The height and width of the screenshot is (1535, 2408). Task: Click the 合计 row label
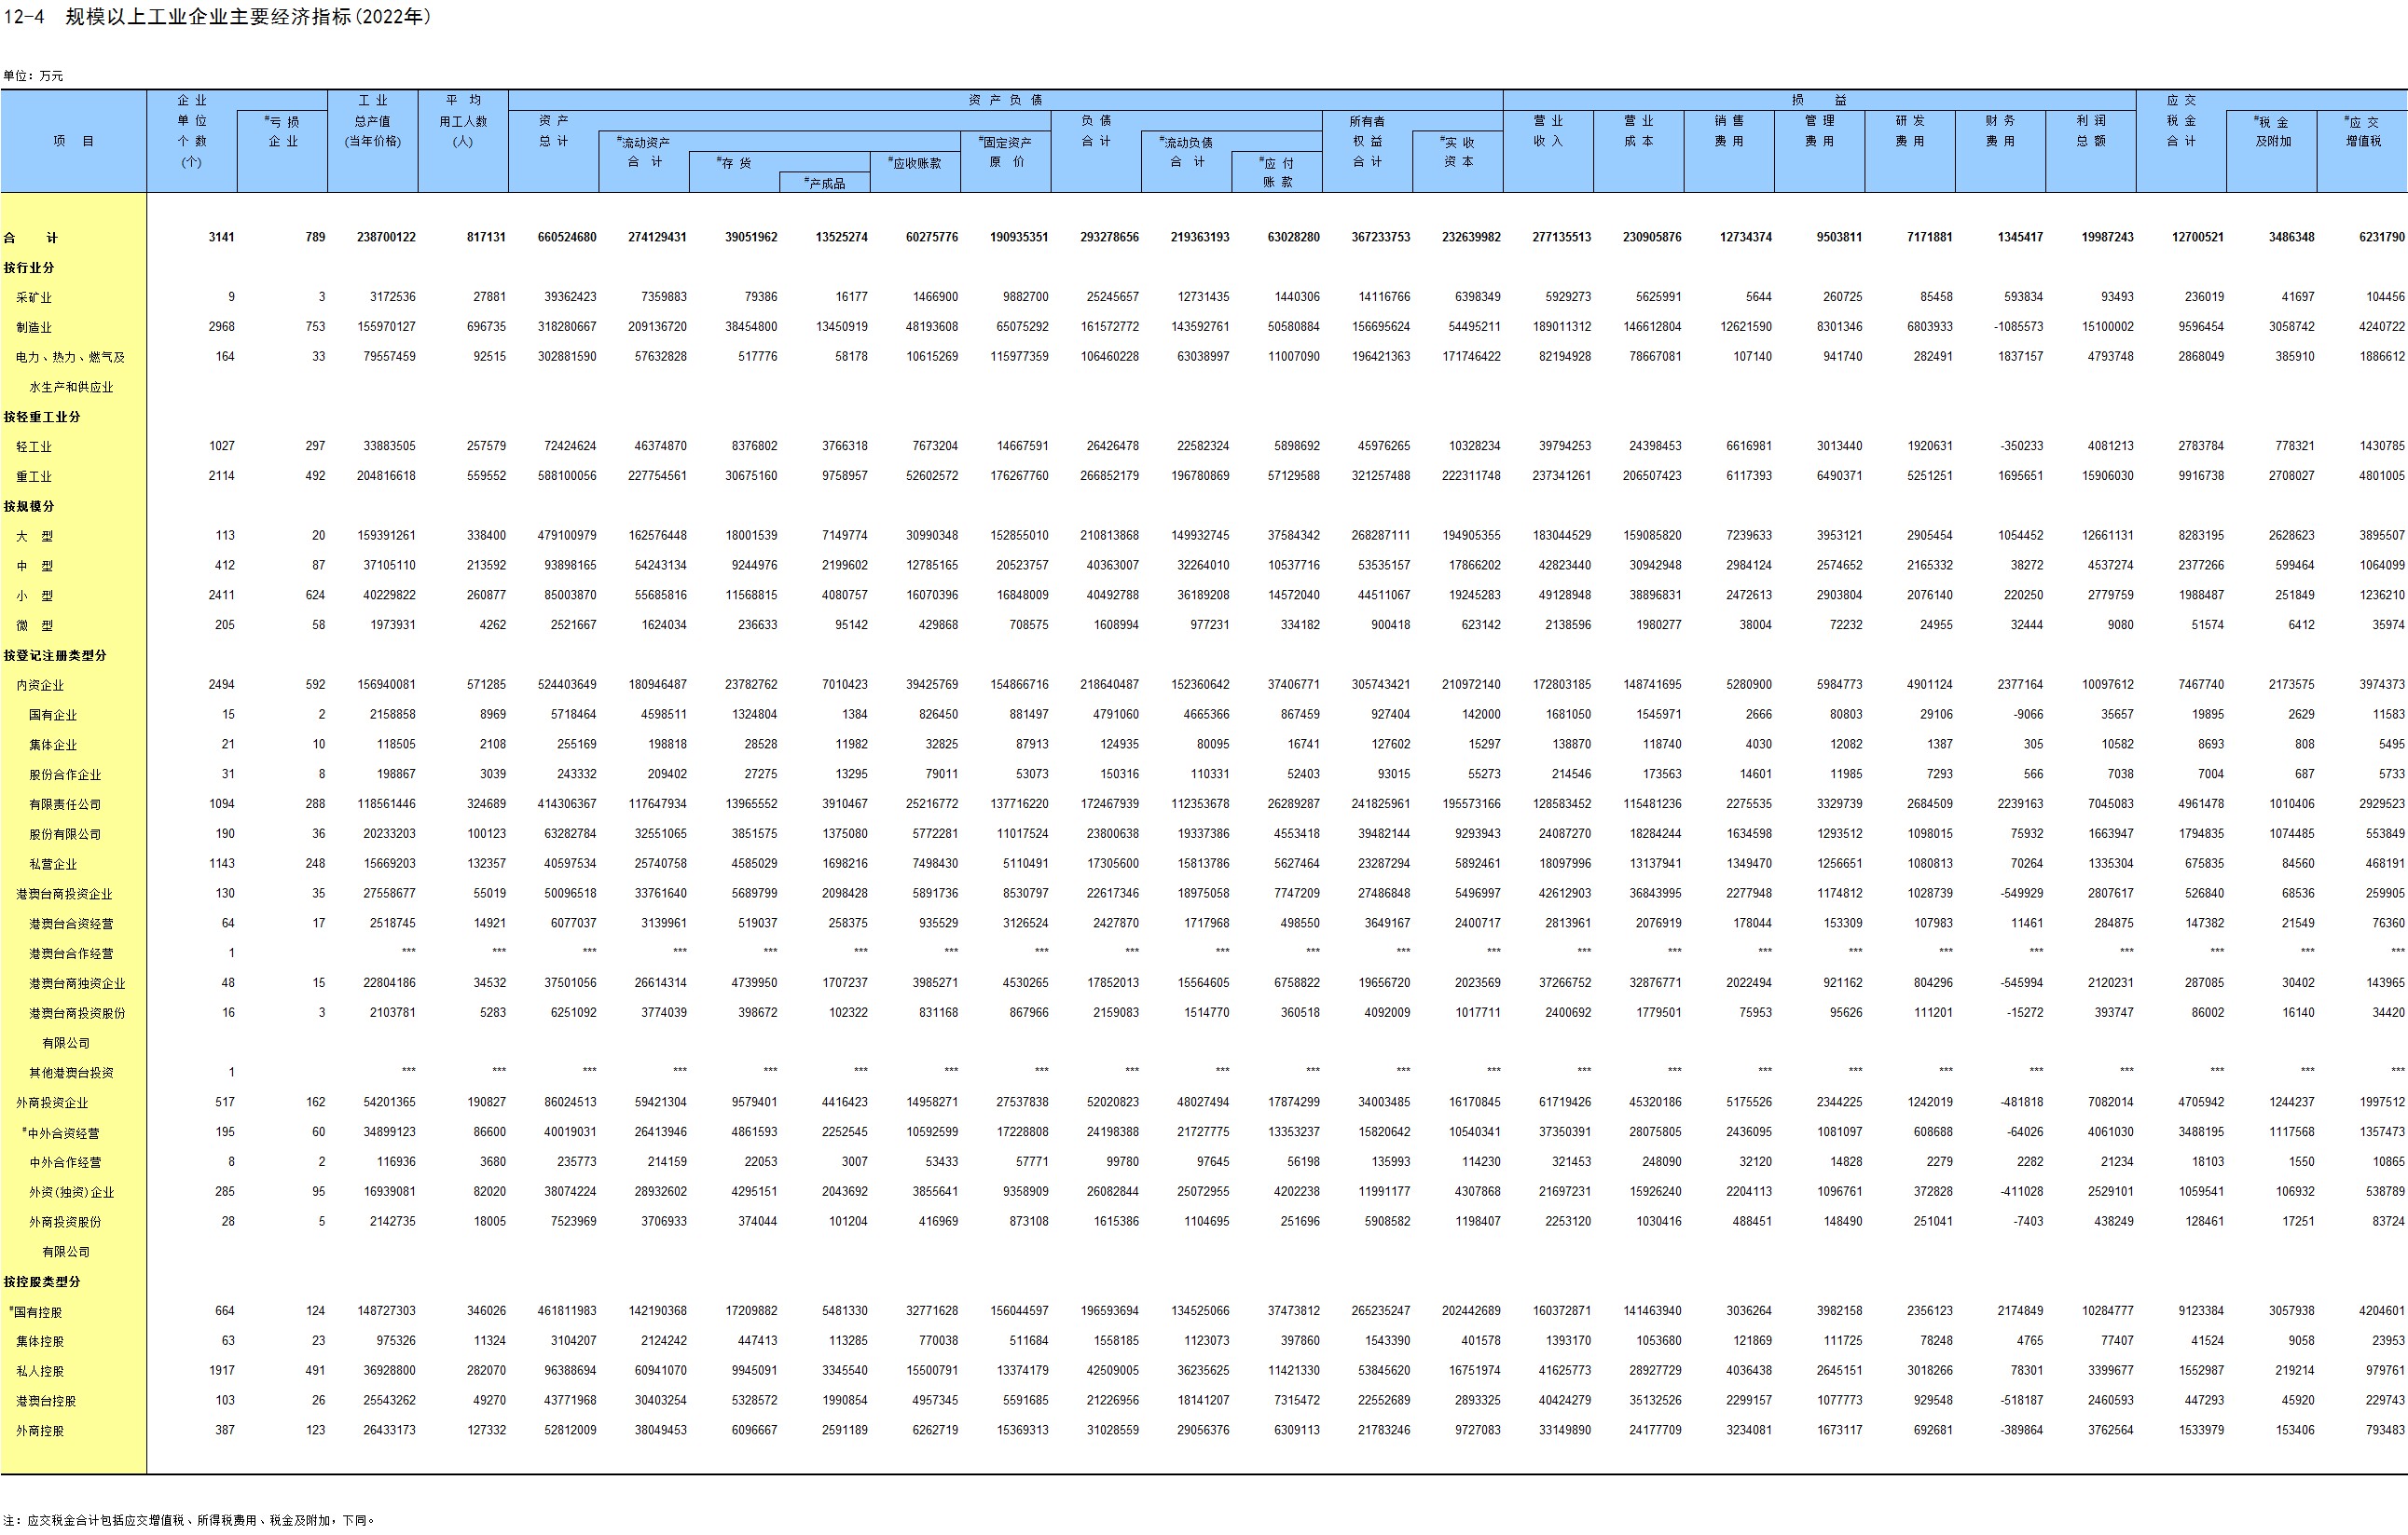30,238
